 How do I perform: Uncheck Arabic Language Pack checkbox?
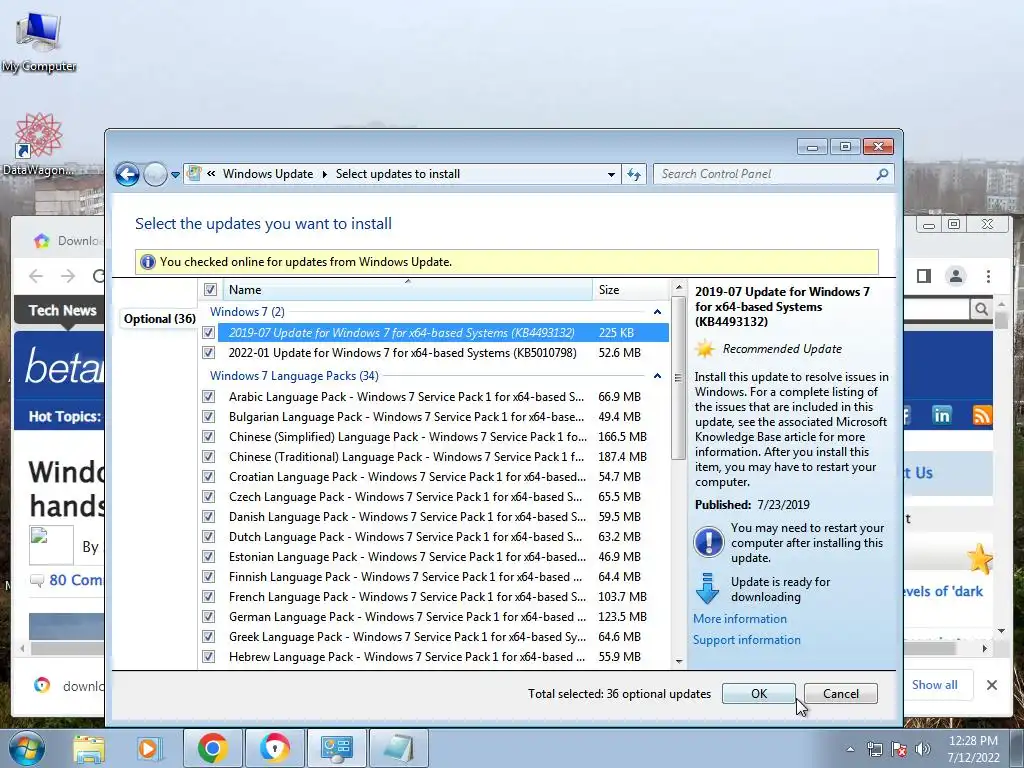208,396
